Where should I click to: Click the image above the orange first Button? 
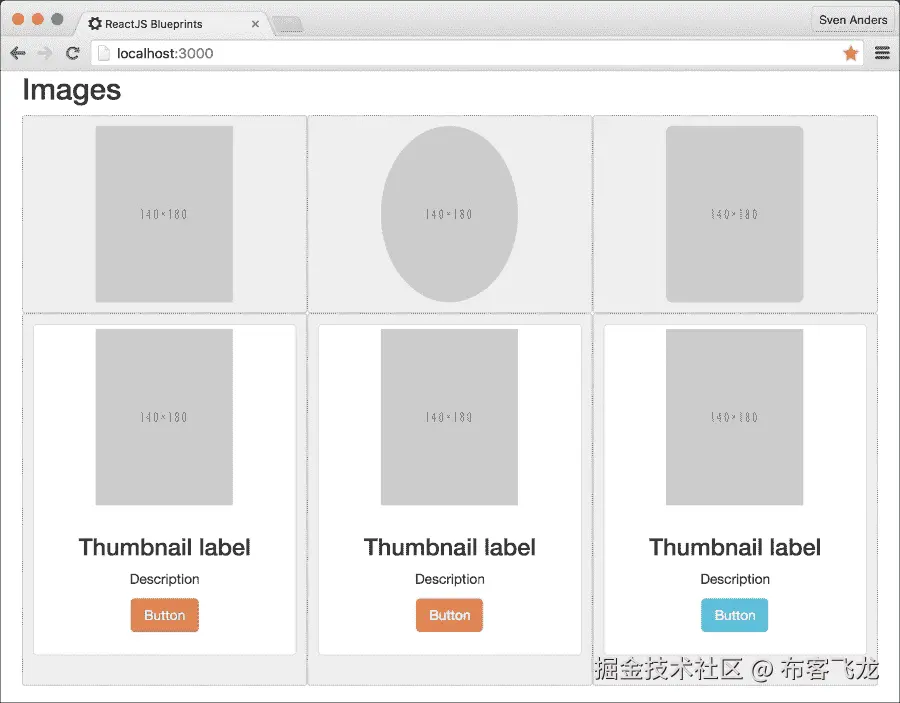164,417
